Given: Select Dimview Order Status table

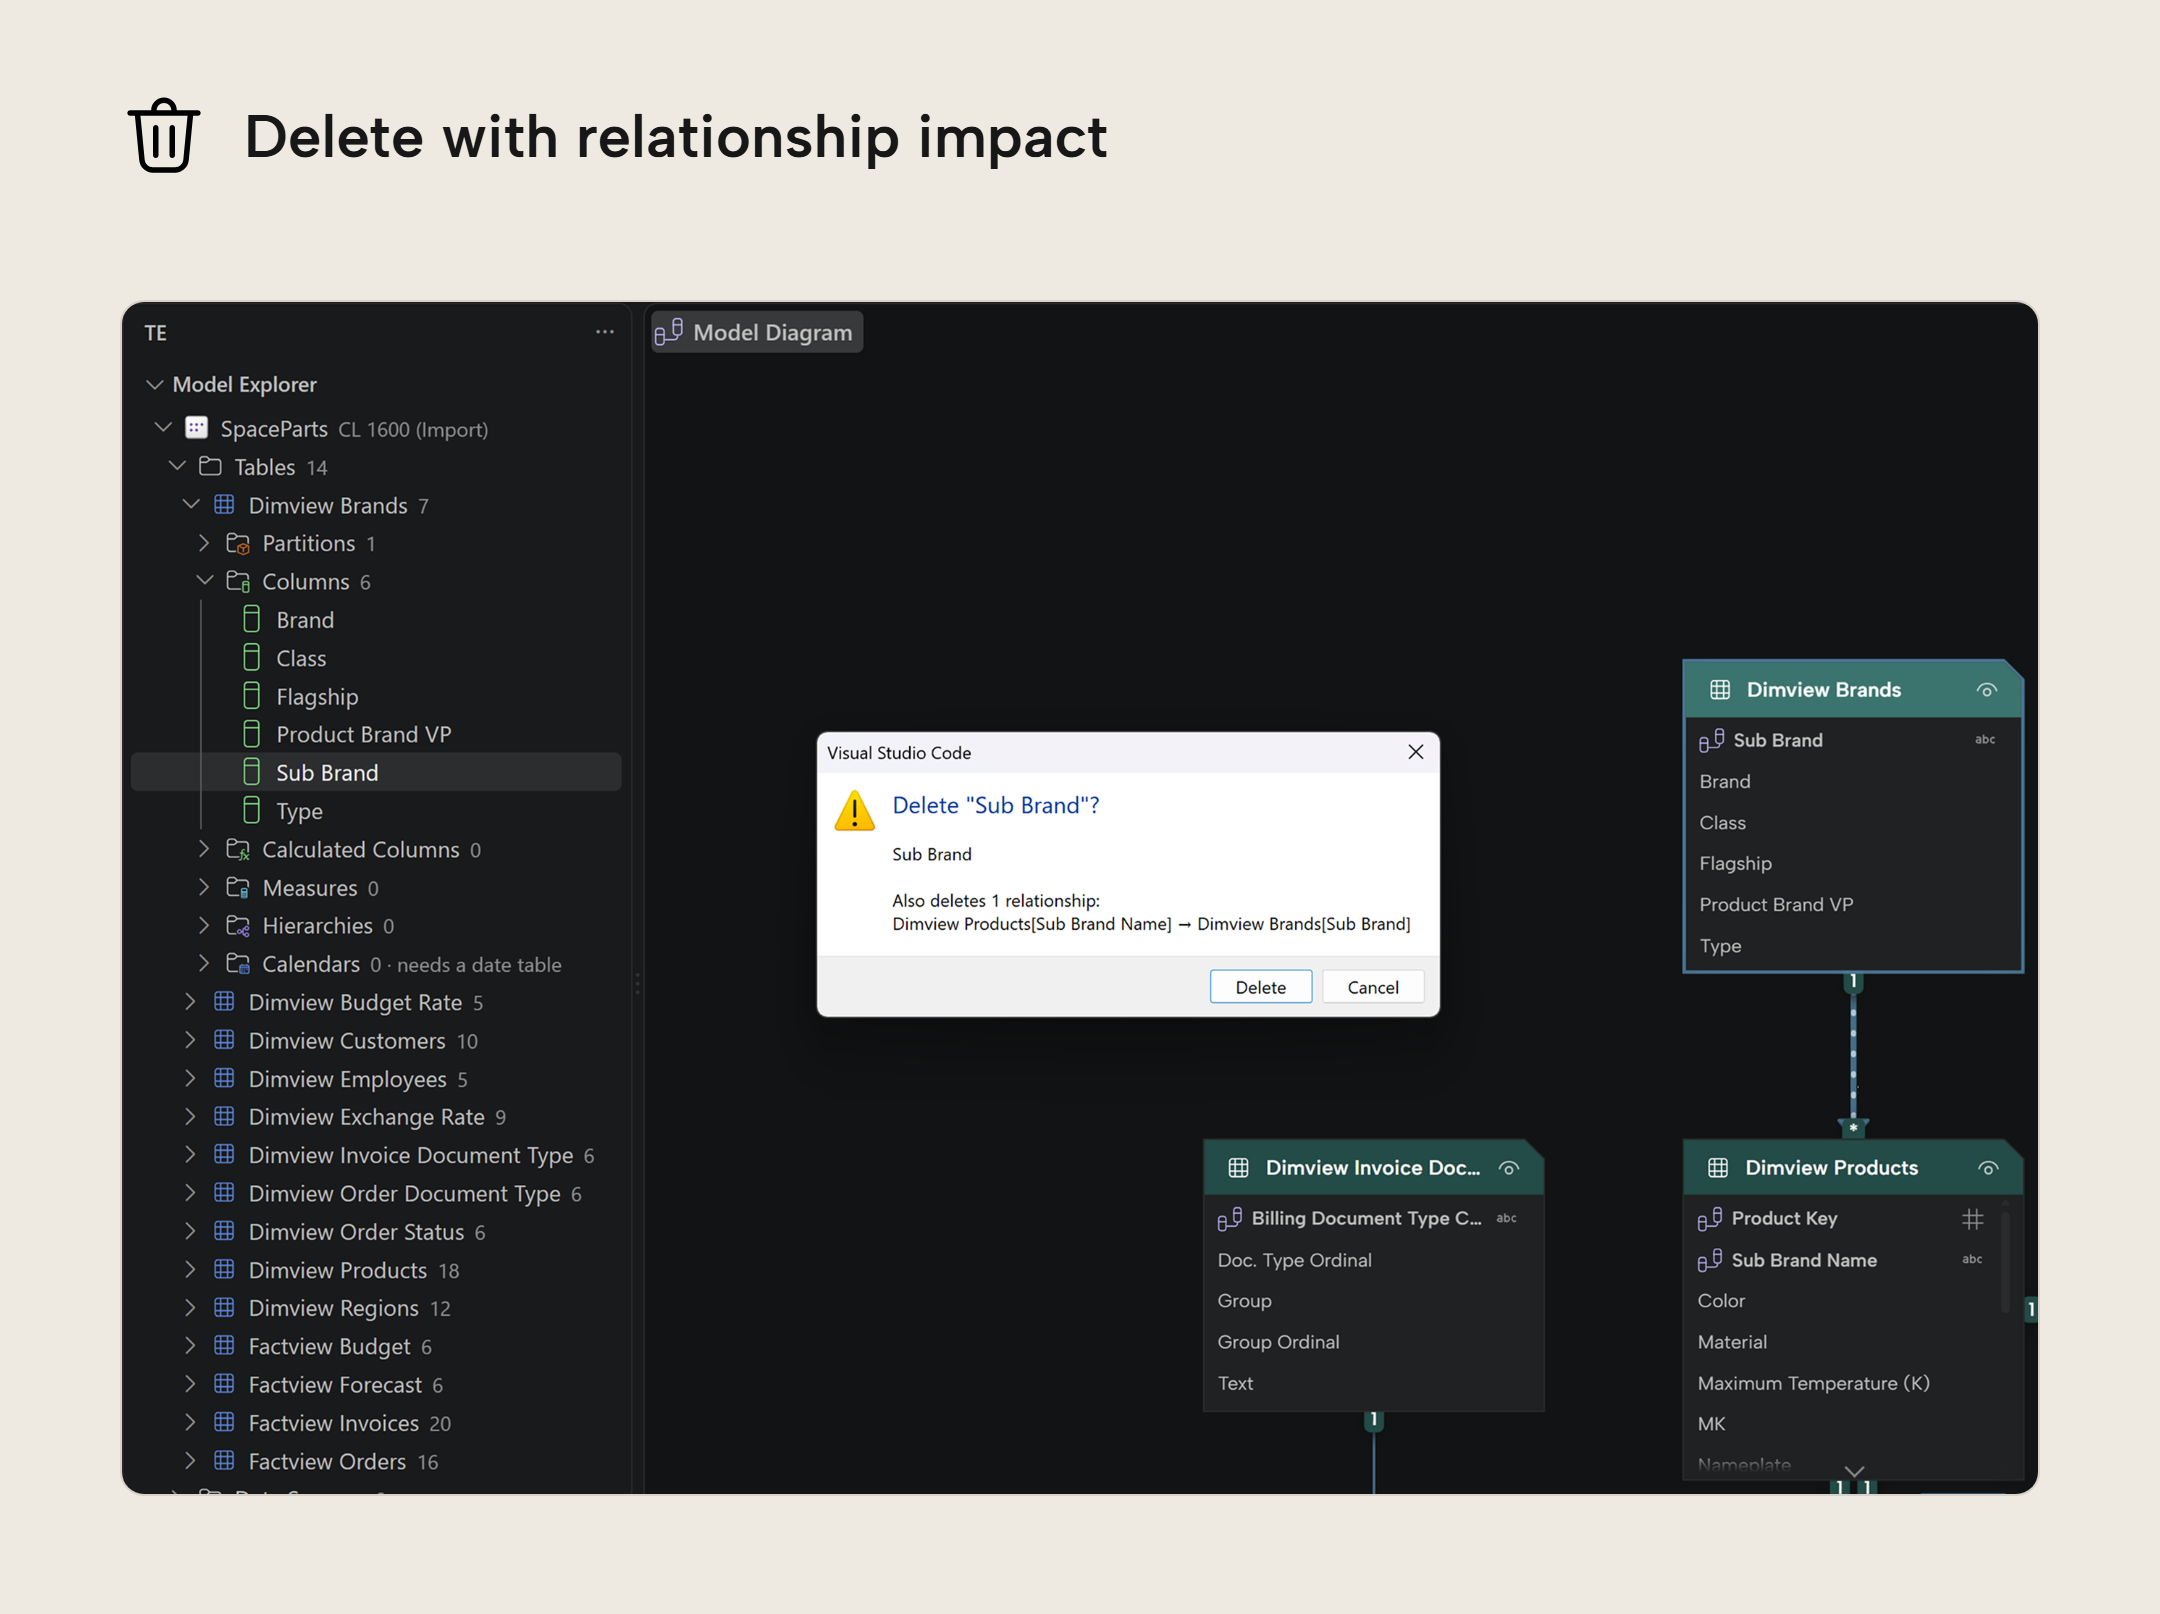Looking at the screenshot, I should (376, 1232).
